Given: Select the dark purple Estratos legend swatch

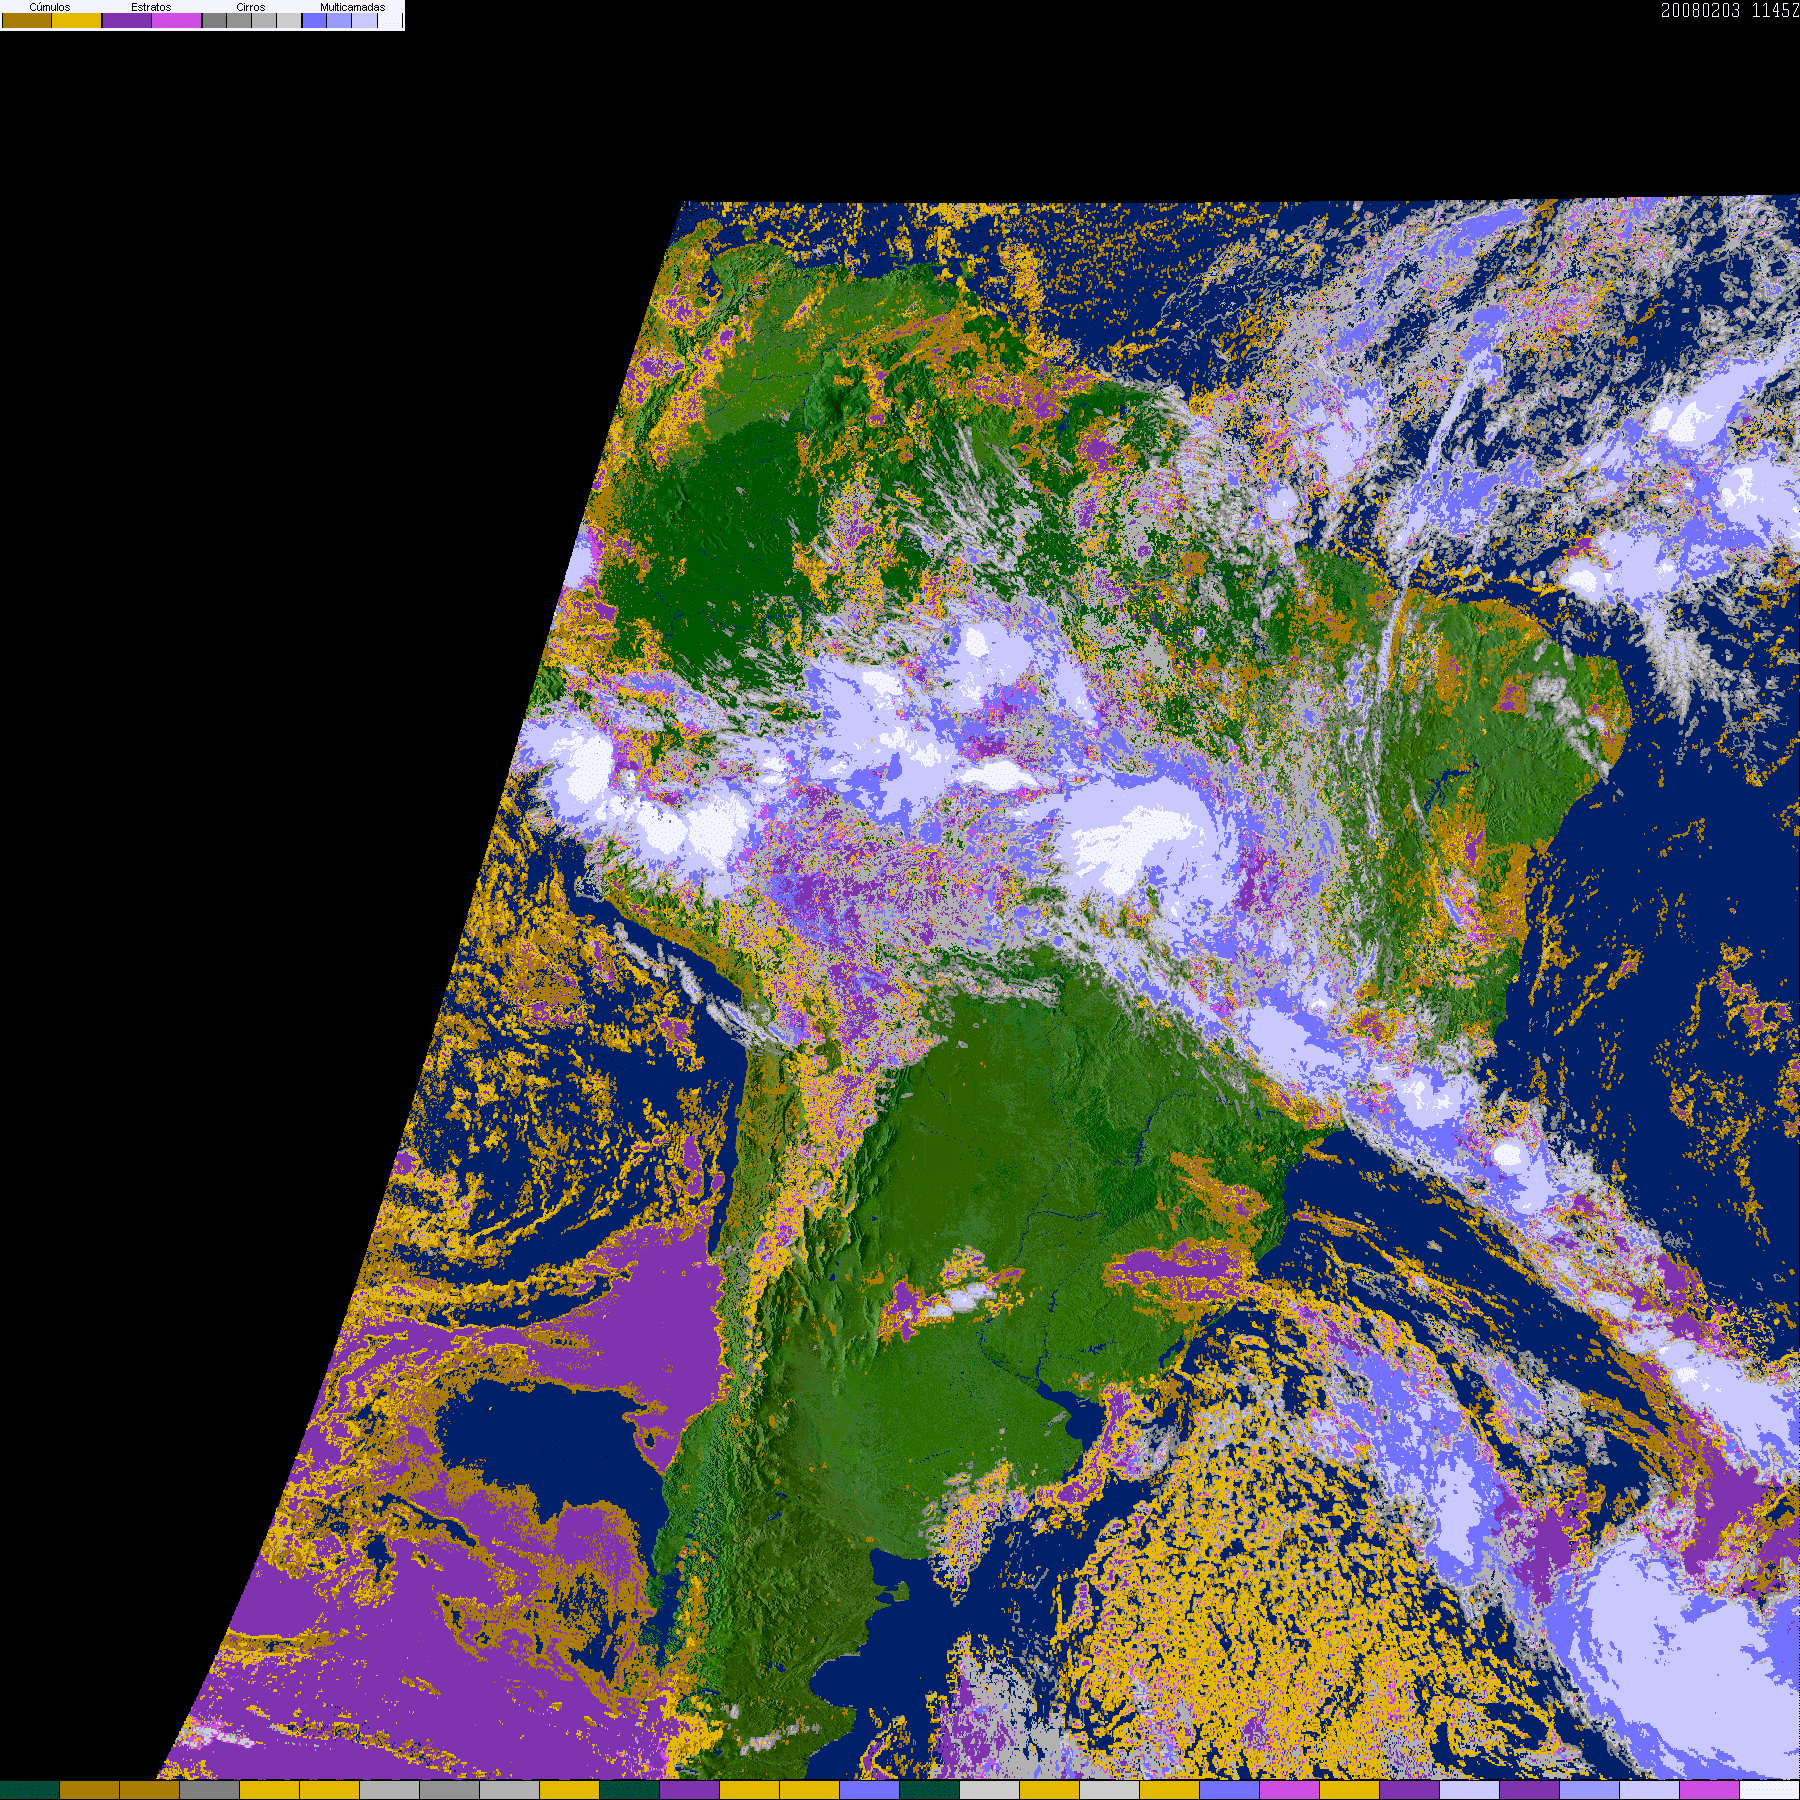Looking at the screenshot, I should tap(127, 20).
